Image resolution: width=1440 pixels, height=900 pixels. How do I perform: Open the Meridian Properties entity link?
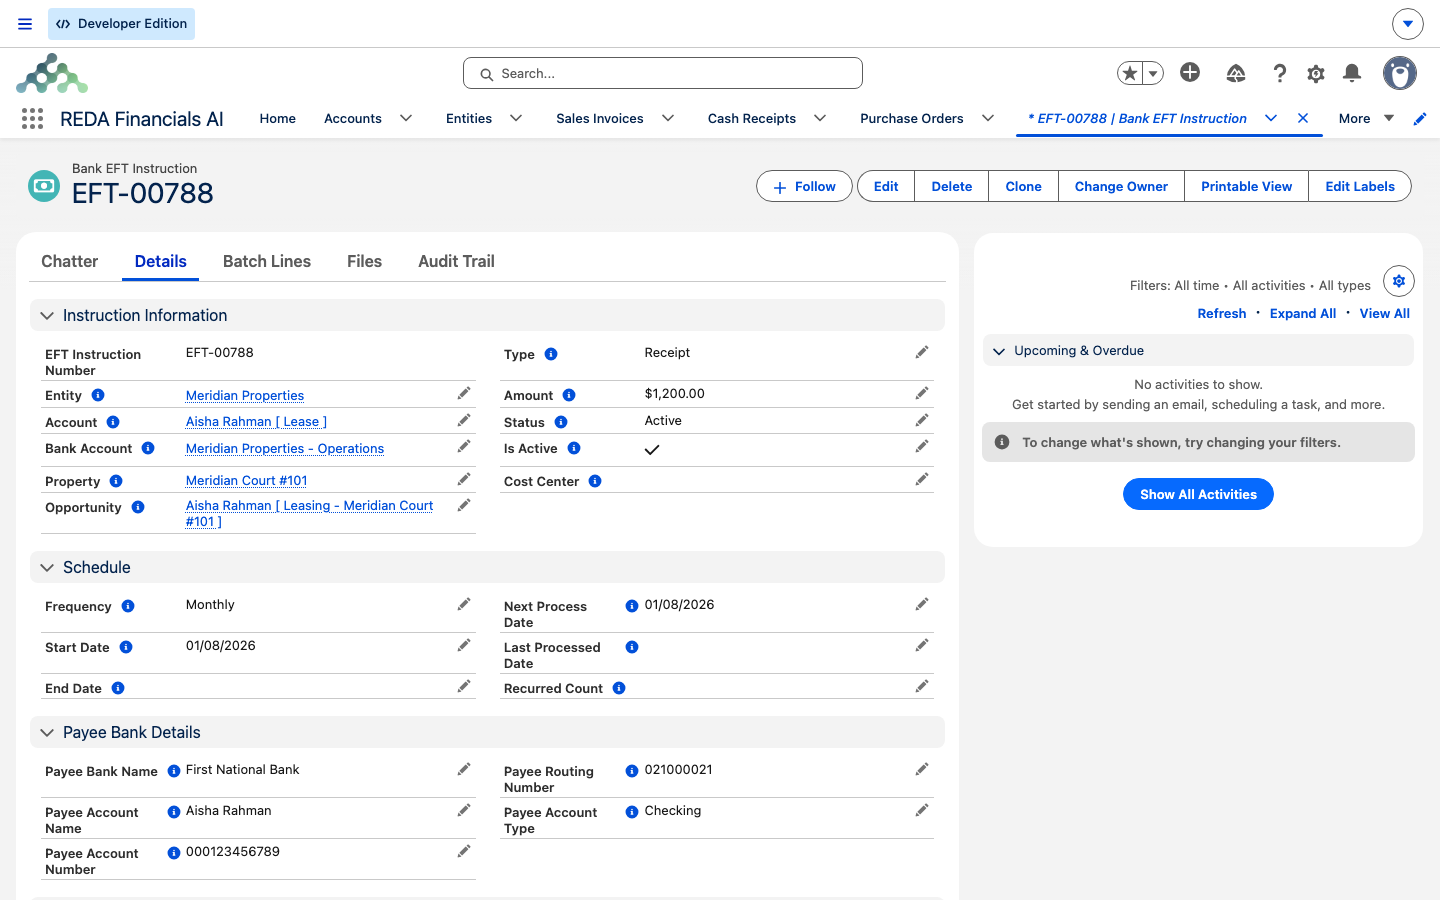tap(245, 395)
